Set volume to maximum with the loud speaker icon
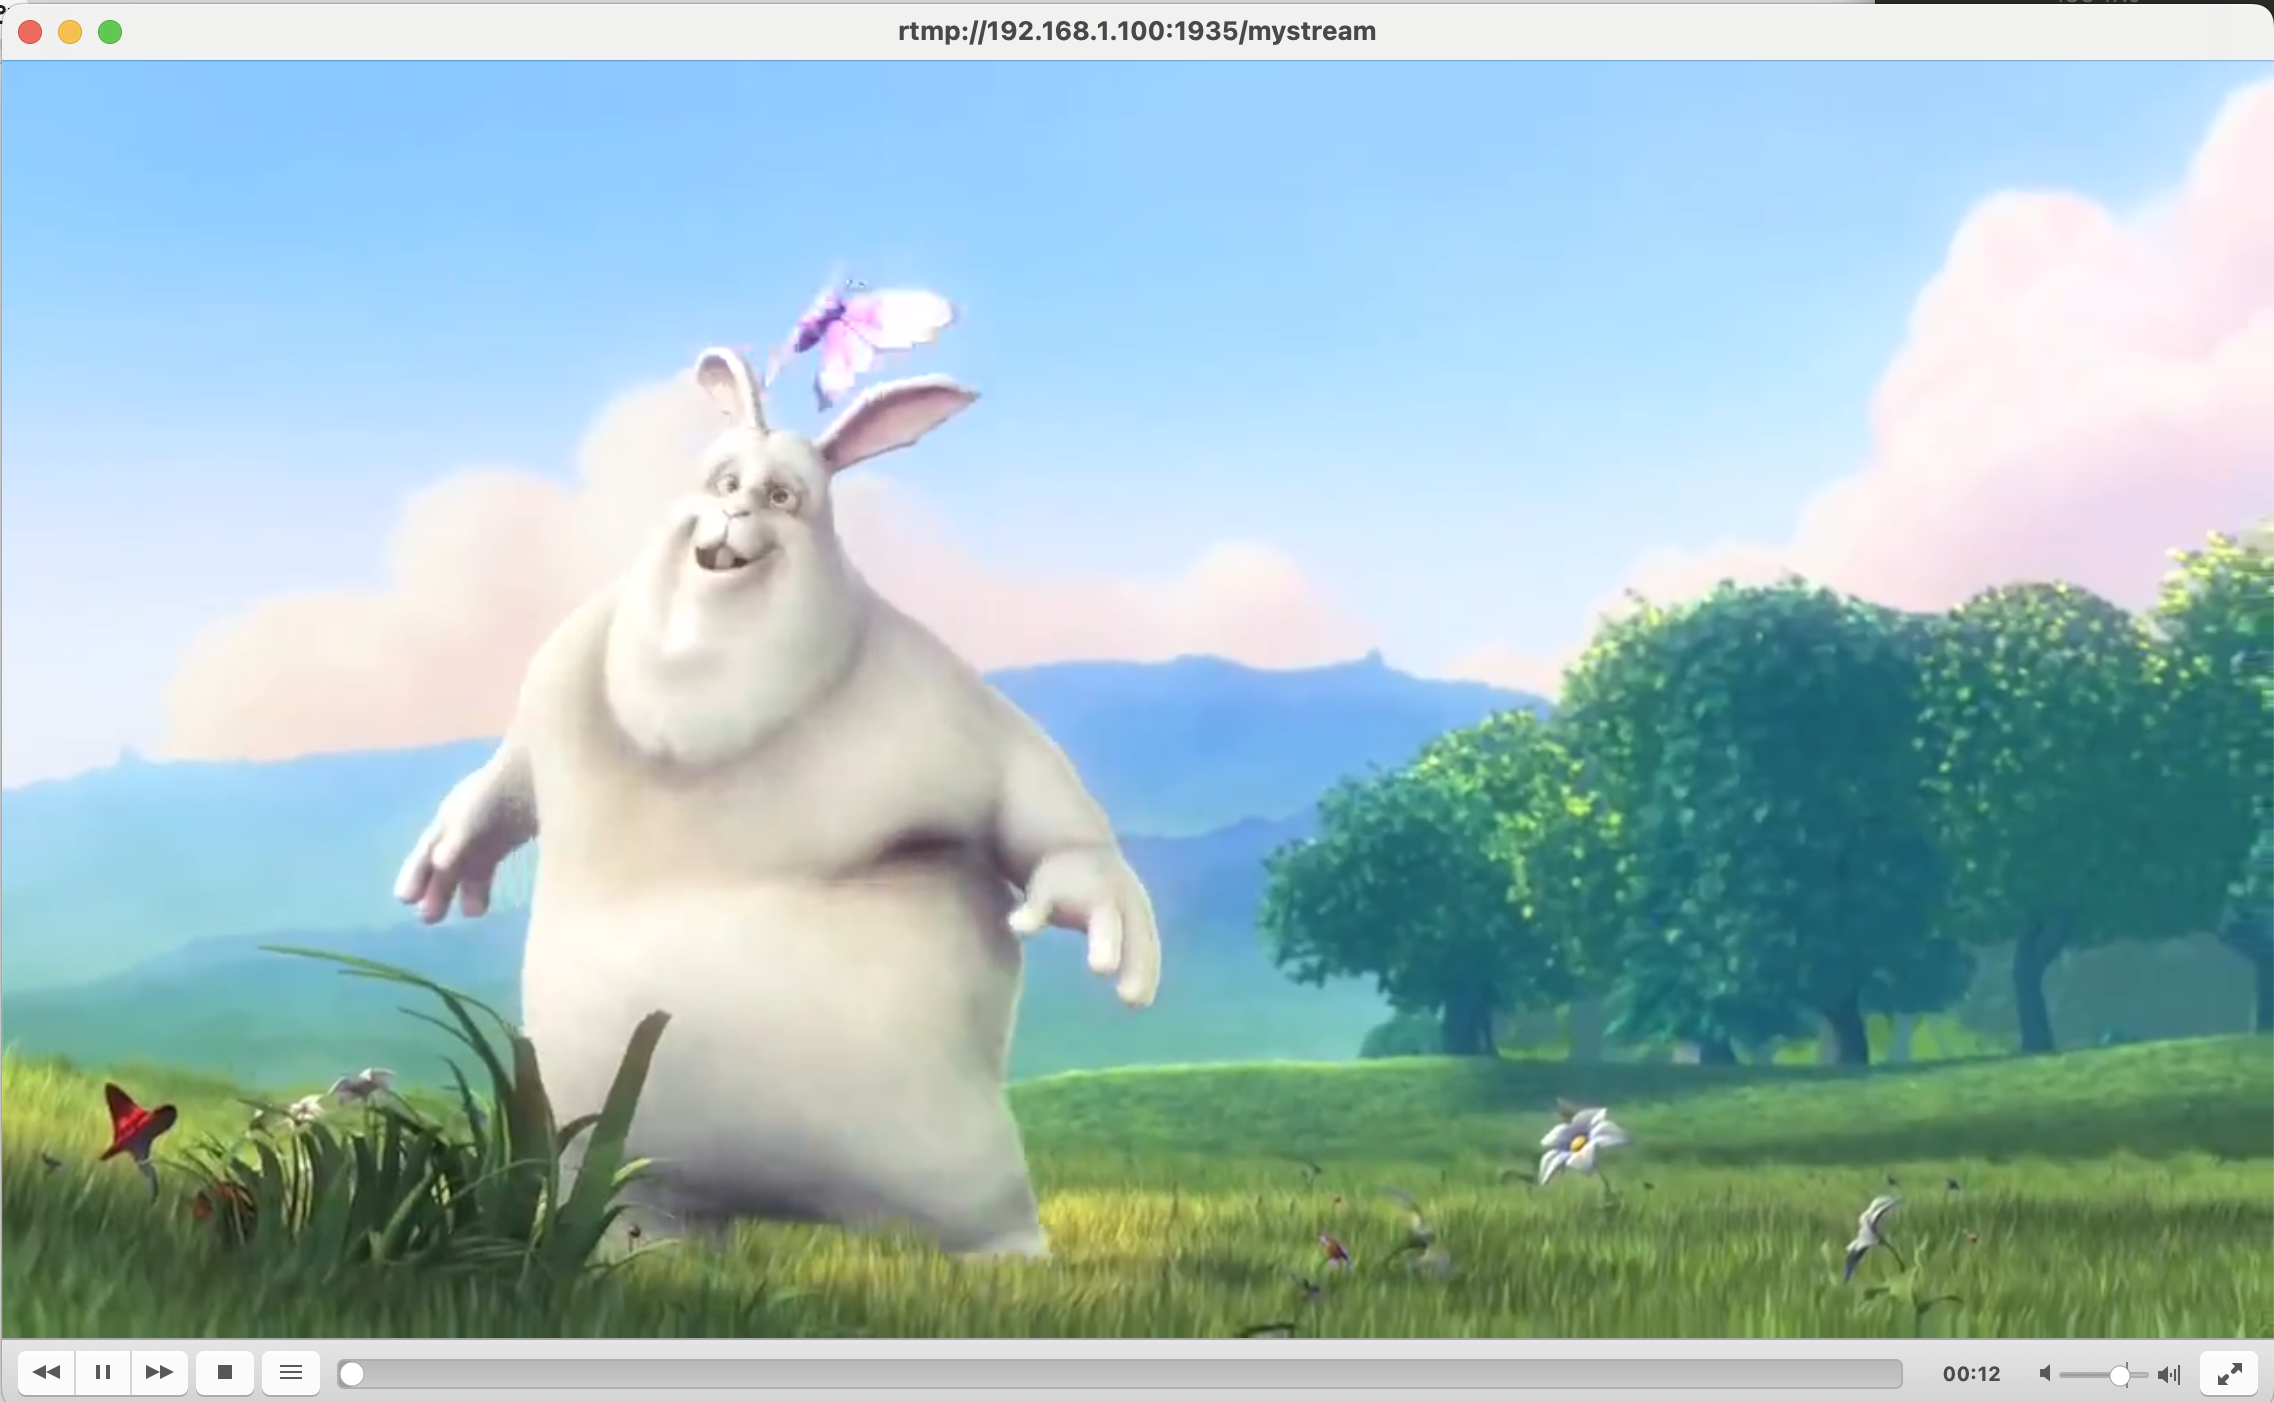The height and width of the screenshot is (1402, 2274). (x=2168, y=1374)
